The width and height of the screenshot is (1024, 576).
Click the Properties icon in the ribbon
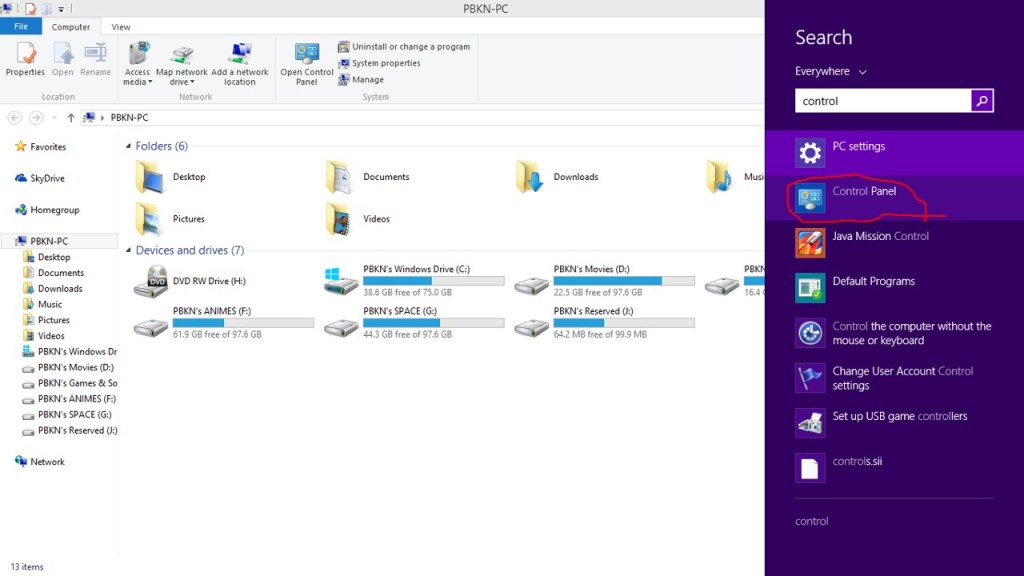25,57
